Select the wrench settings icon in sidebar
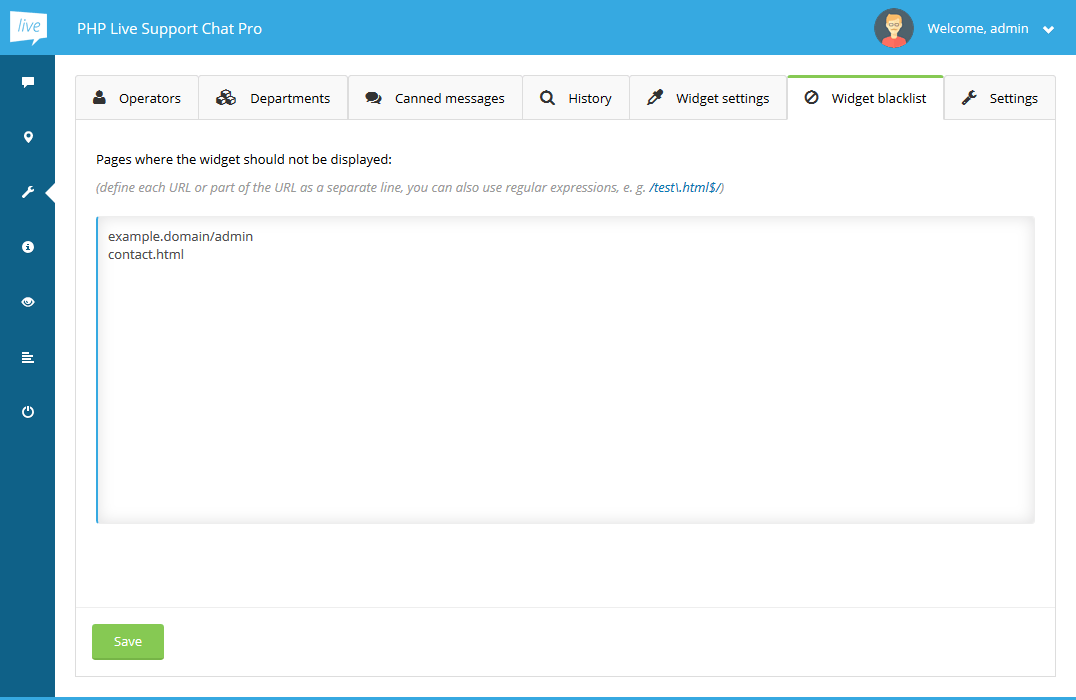The height and width of the screenshot is (700, 1076). pyautogui.click(x=28, y=192)
